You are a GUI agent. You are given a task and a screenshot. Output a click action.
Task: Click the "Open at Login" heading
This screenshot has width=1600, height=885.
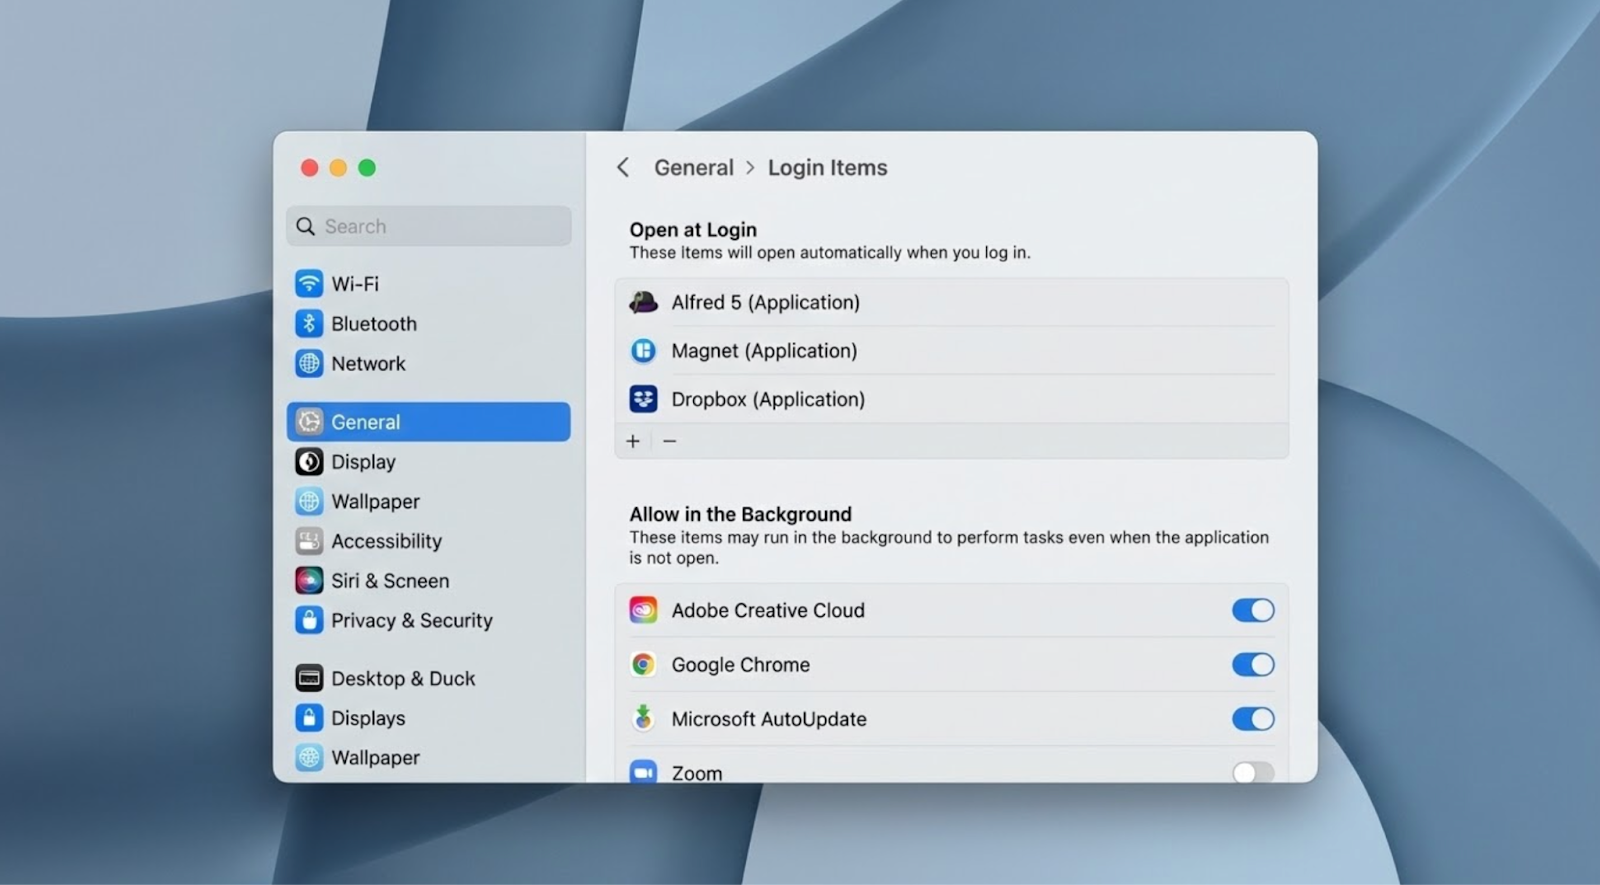pyautogui.click(x=693, y=229)
